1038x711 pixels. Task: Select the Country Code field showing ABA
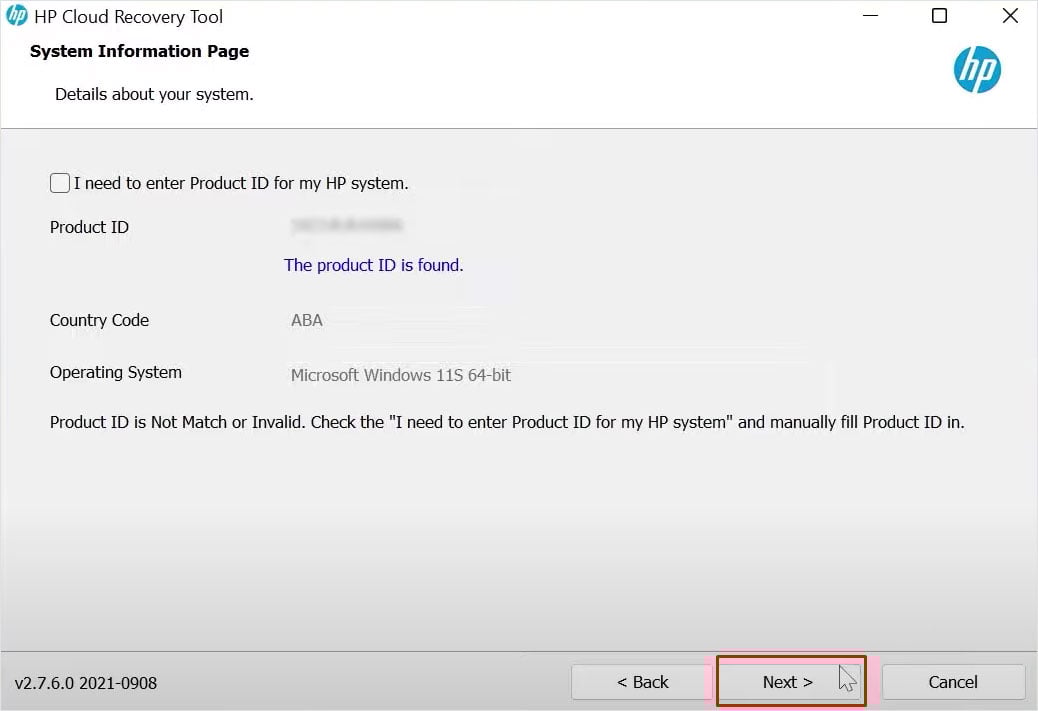click(307, 321)
